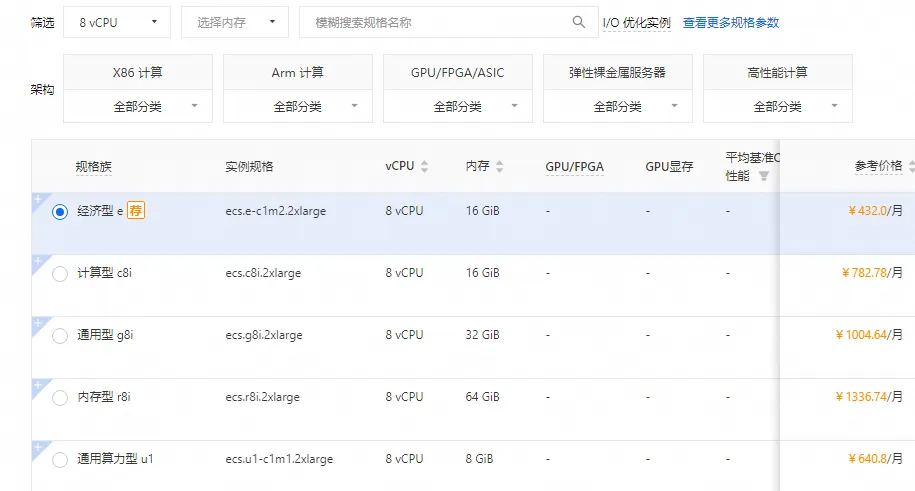This screenshot has height=491, width=915.
Task: Expand the 经济型 e row plus corner
Action: (38, 199)
